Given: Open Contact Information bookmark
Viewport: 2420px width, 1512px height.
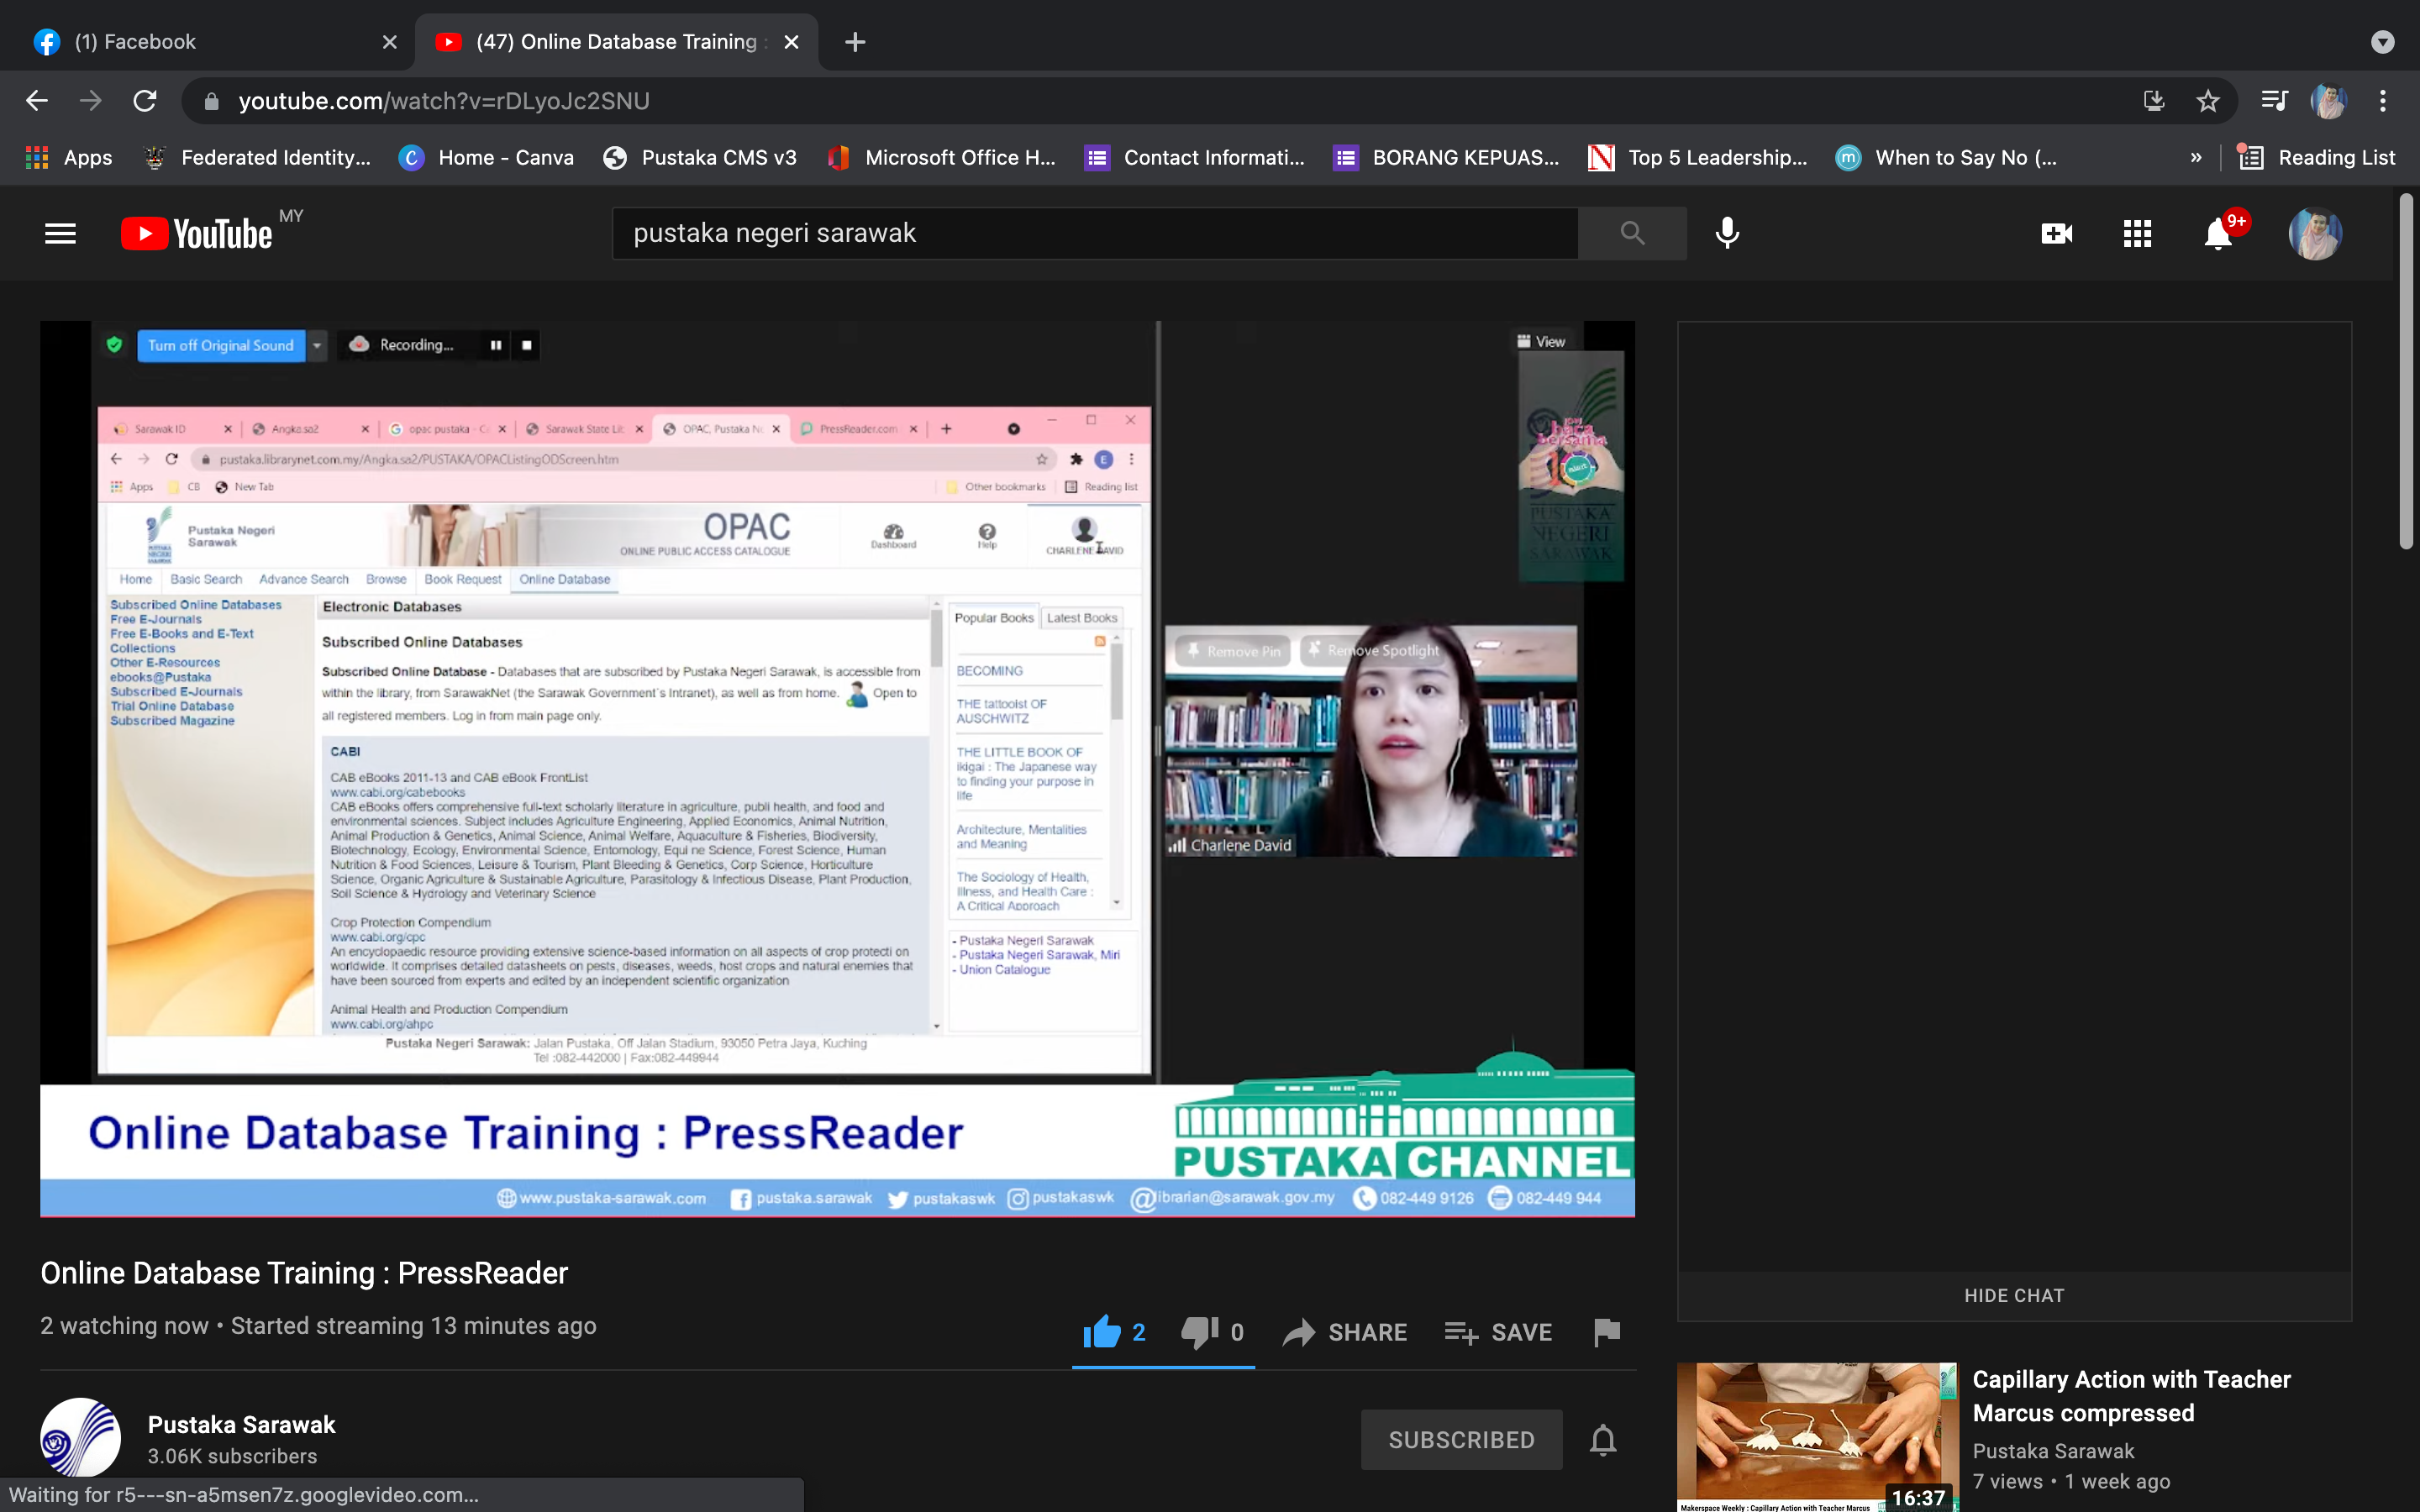Looking at the screenshot, I should click(1195, 158).
